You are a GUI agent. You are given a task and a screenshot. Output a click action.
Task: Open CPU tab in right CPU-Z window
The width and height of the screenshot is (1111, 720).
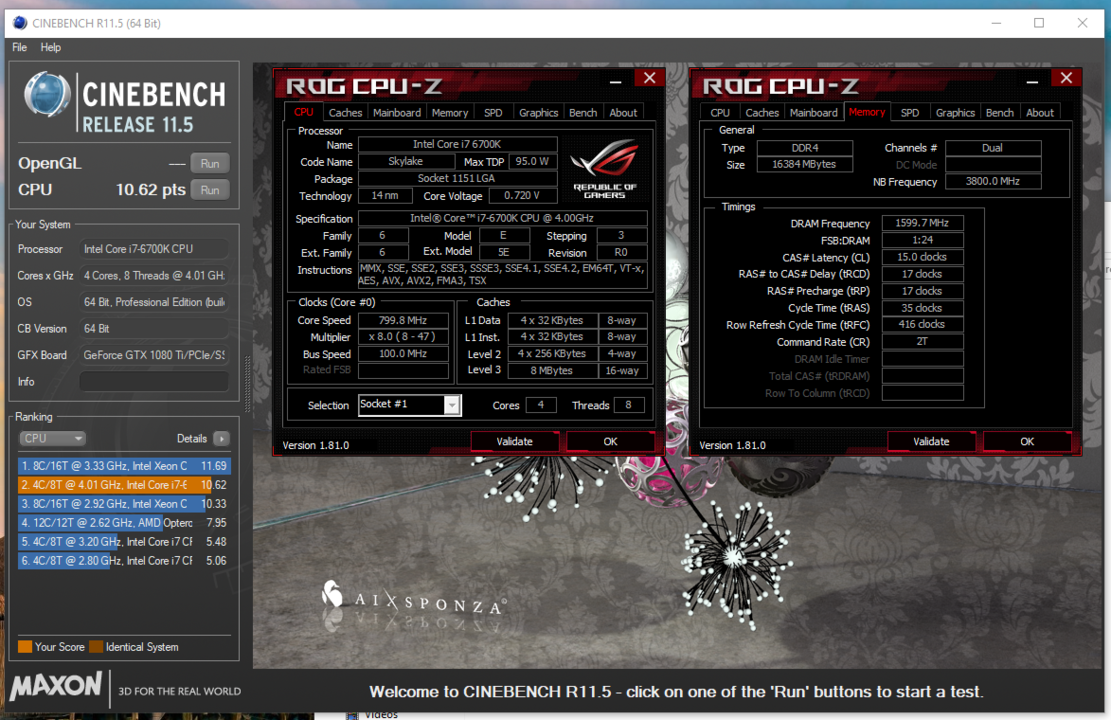pyautogui.click(x=720, y=113)
